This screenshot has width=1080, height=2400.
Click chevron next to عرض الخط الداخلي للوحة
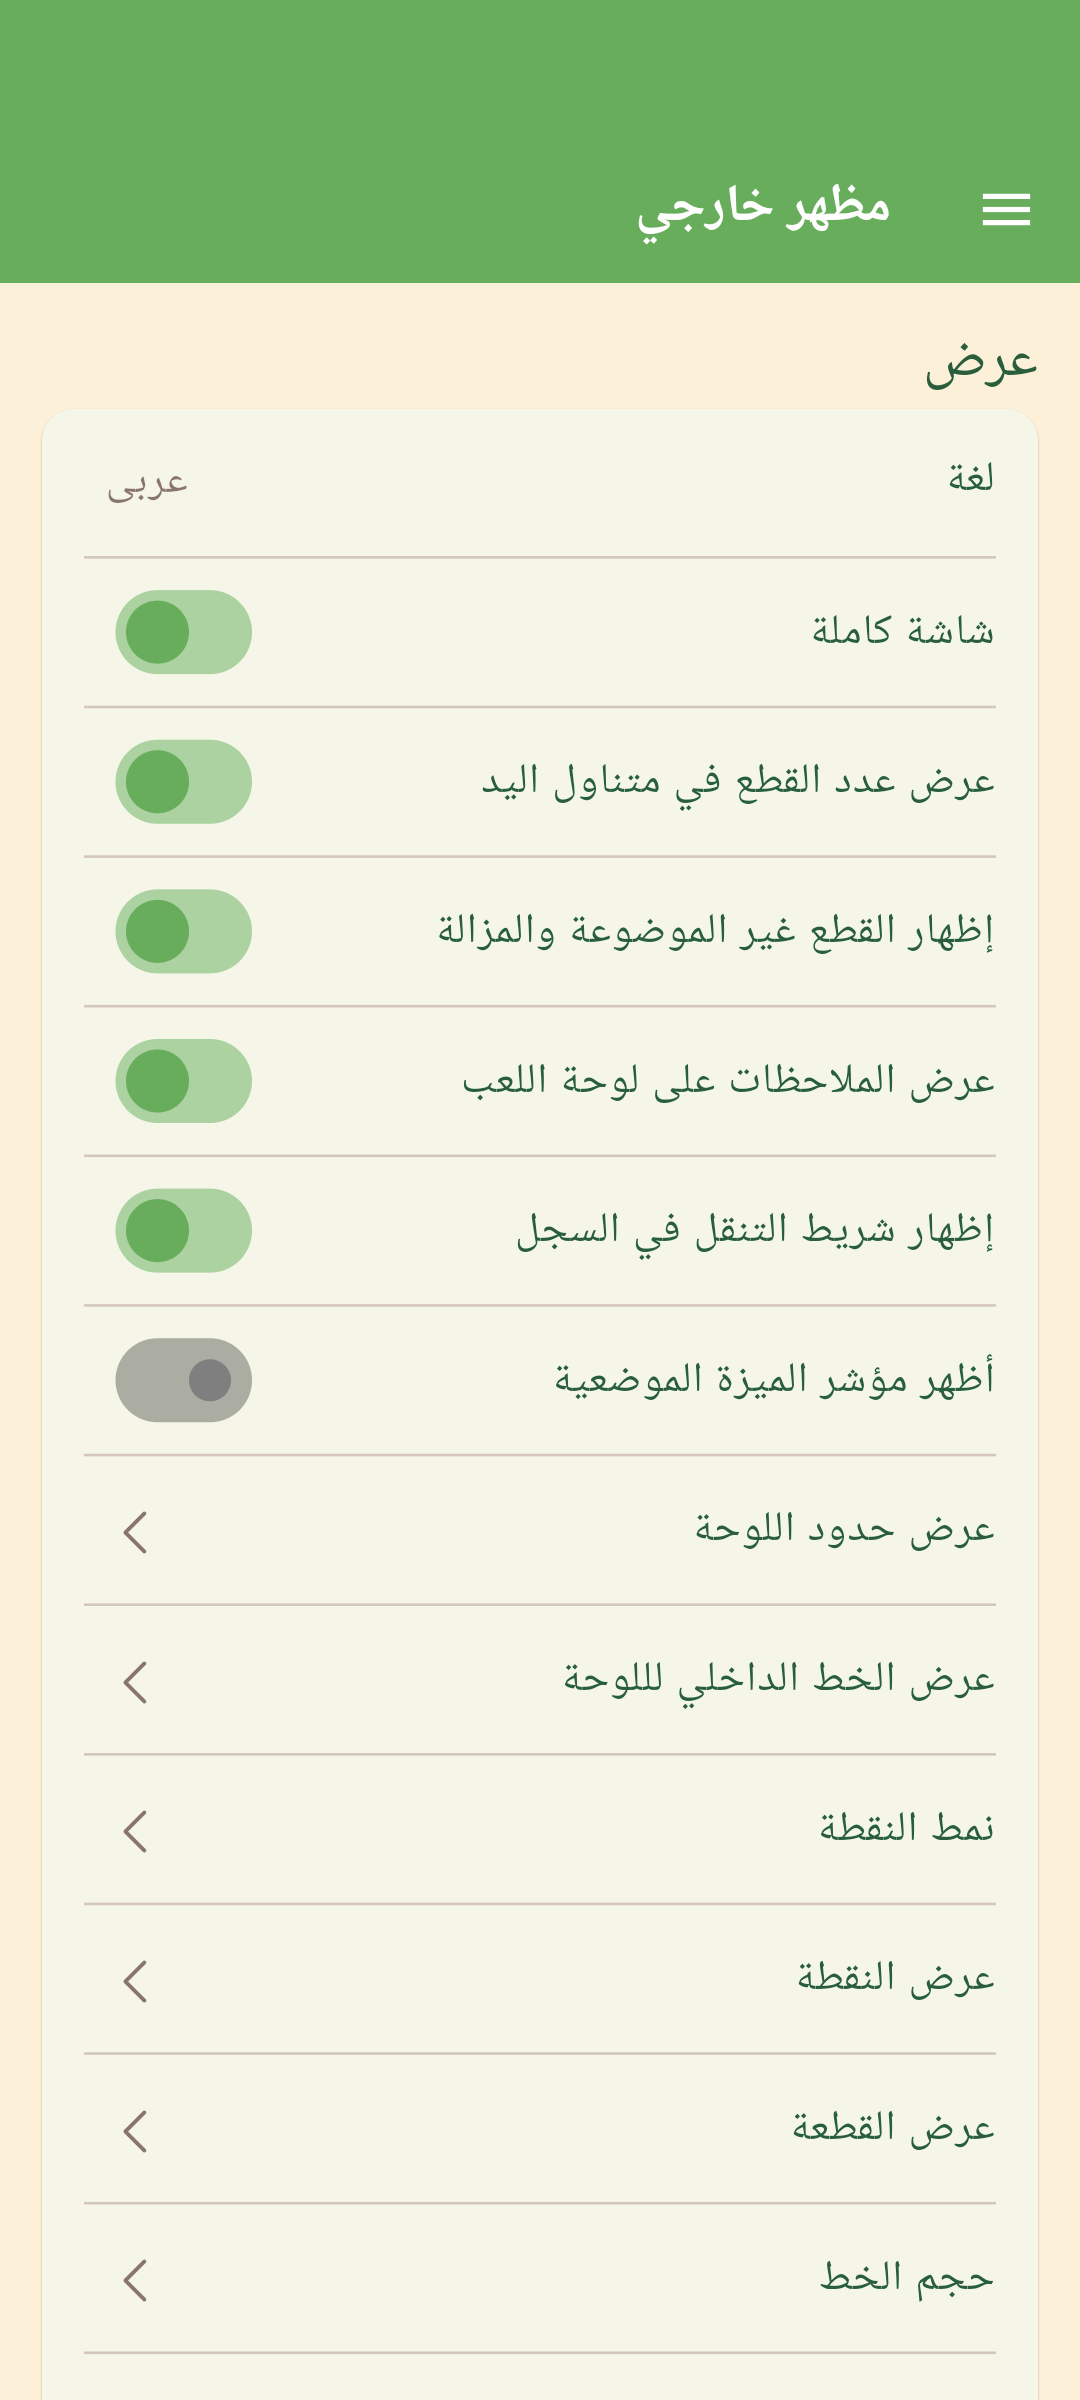point(136,1682)
